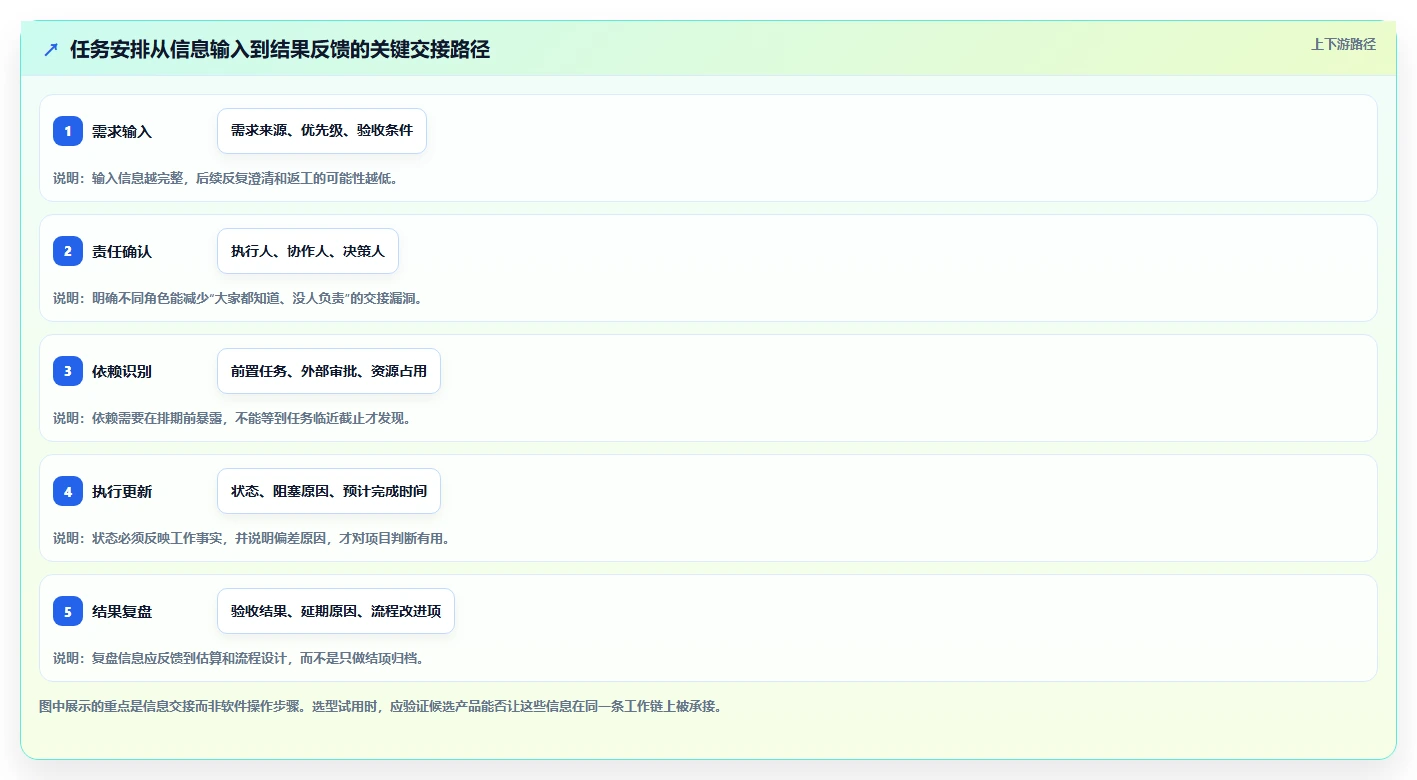Click the 验收结果、延期原因、流程改进项 chip

coord(336,611)
